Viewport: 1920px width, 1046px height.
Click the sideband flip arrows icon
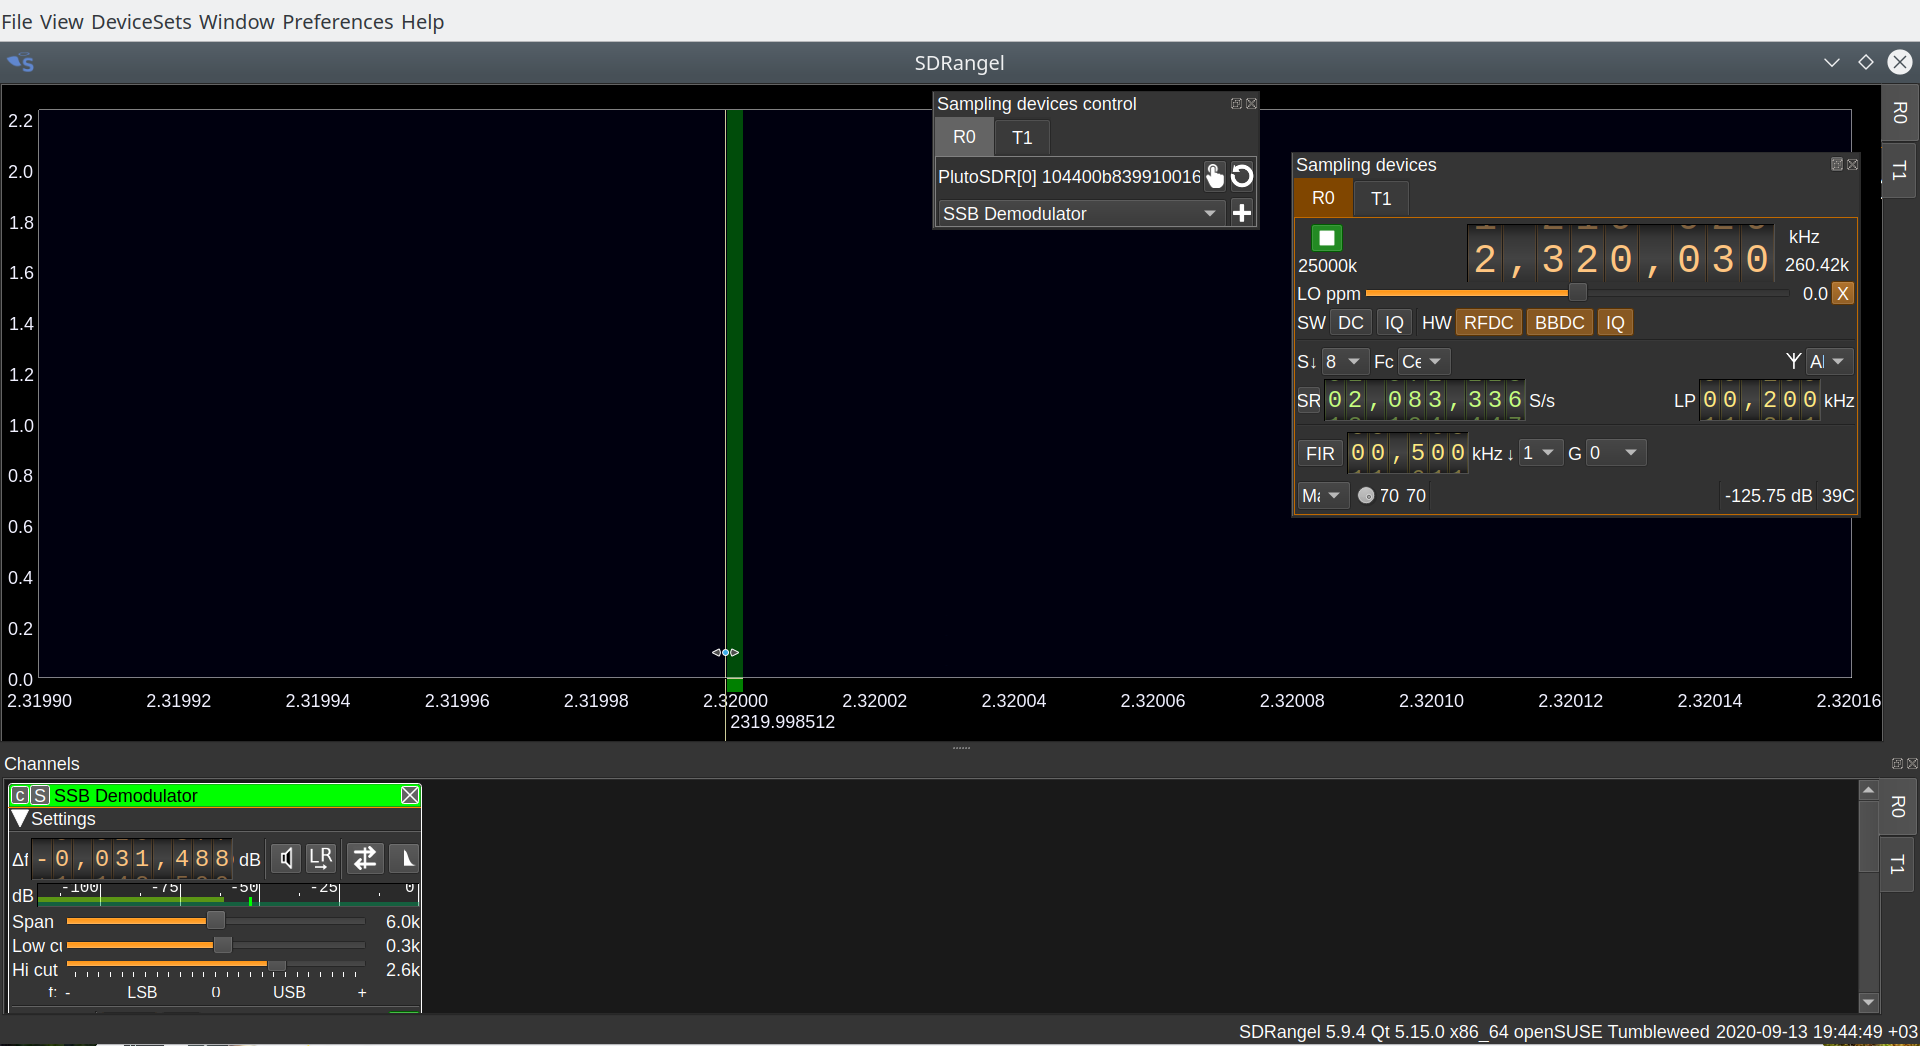tap(365, 858)
